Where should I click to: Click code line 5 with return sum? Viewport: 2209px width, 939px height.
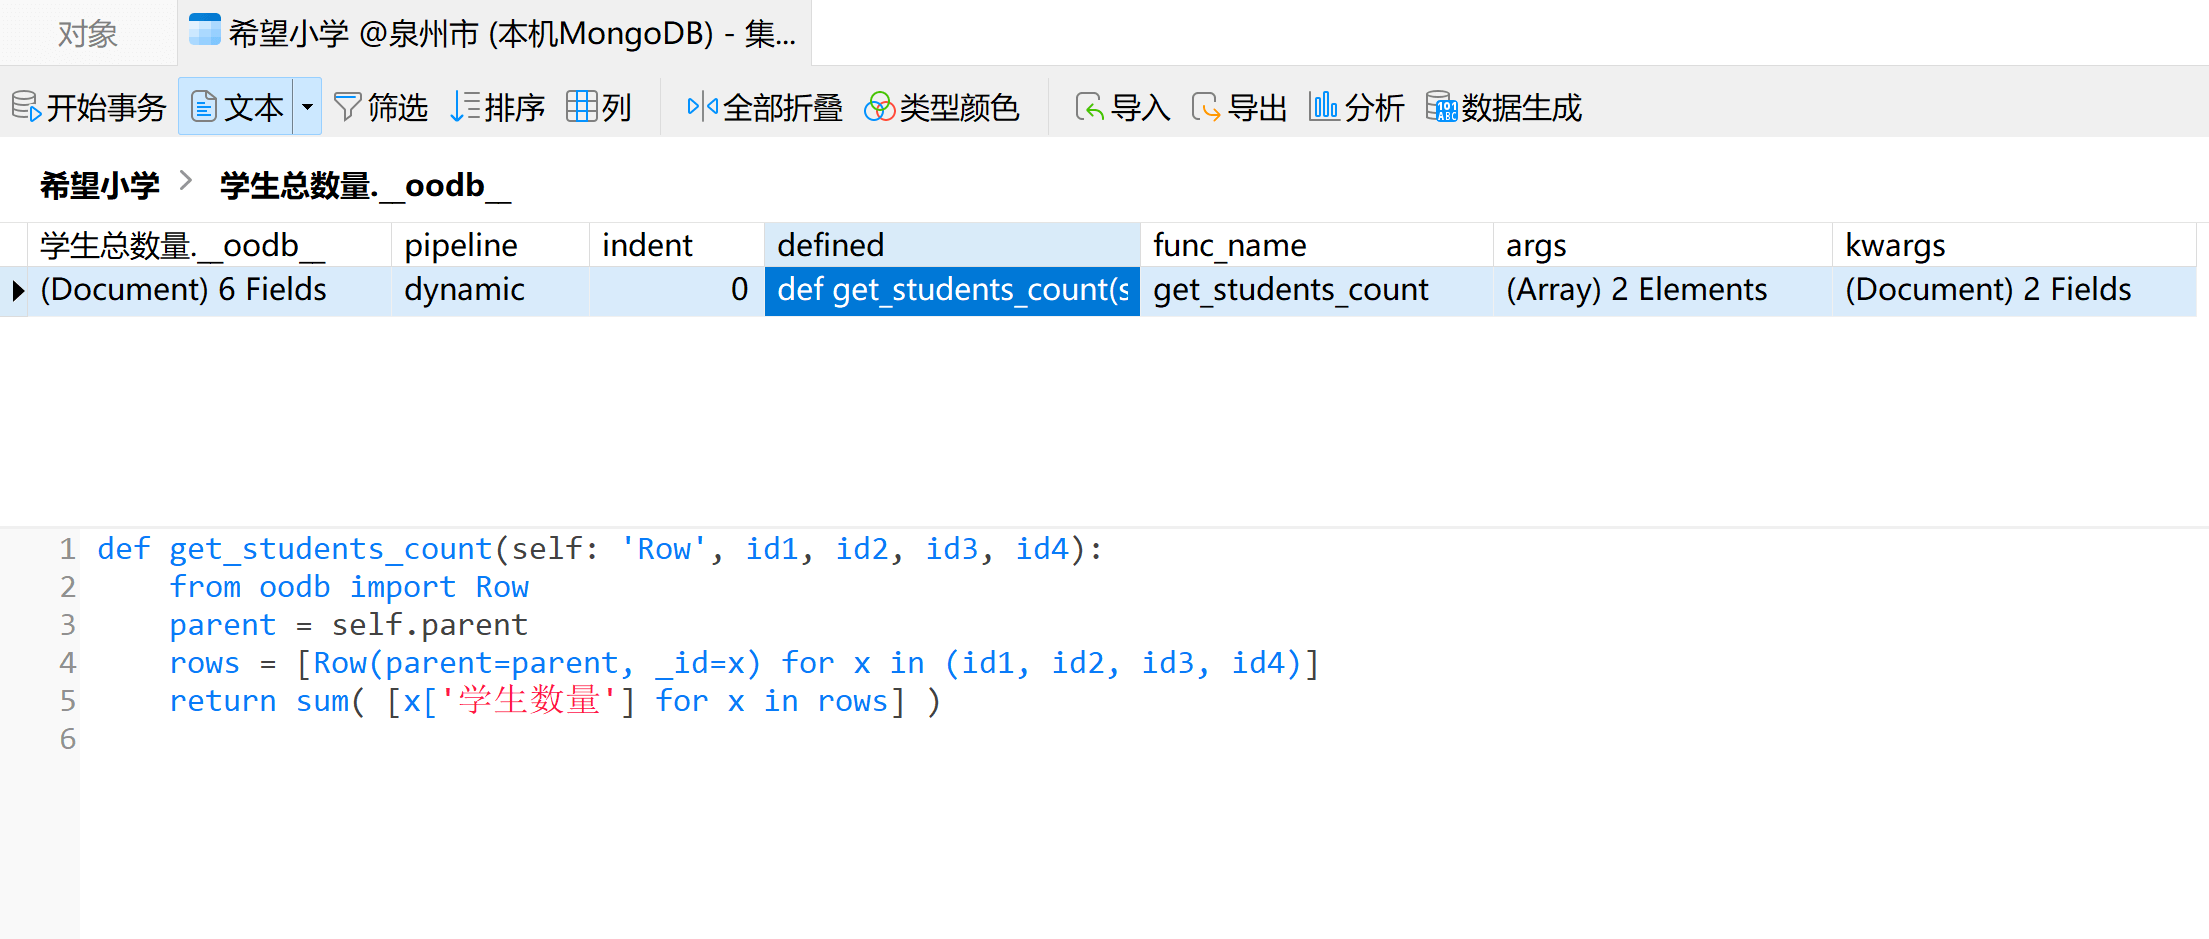coord(555,701)
